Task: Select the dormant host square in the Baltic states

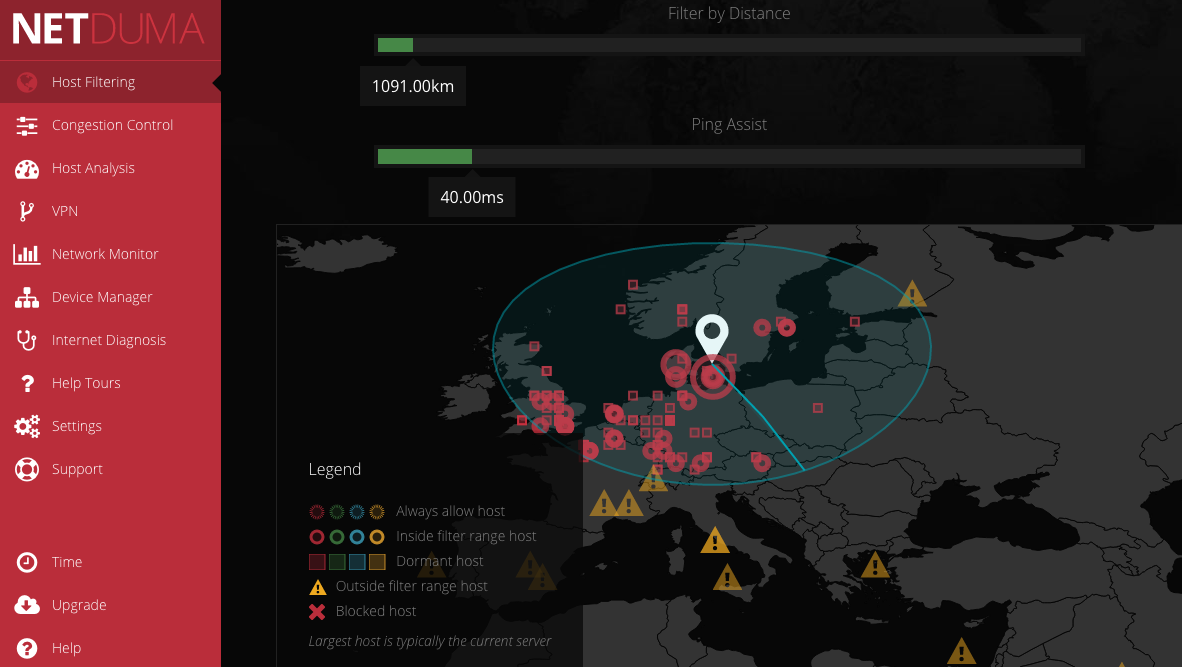Action: point(855,322)
